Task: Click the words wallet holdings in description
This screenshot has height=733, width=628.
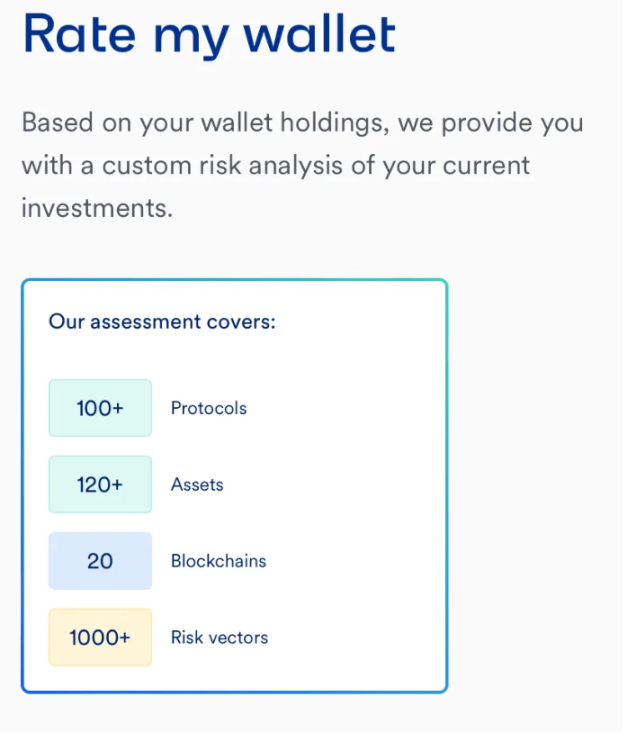Action: [296, 123]
